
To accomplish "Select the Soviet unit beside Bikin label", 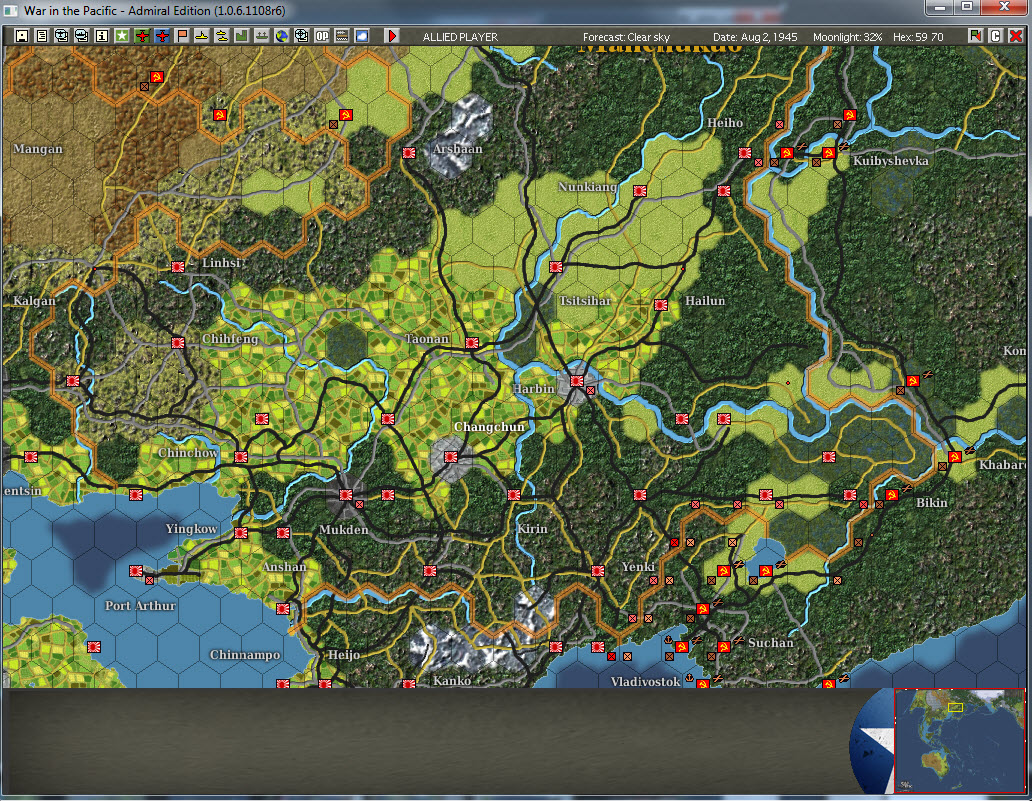I will pyautogui.click(x=892, y=494).
